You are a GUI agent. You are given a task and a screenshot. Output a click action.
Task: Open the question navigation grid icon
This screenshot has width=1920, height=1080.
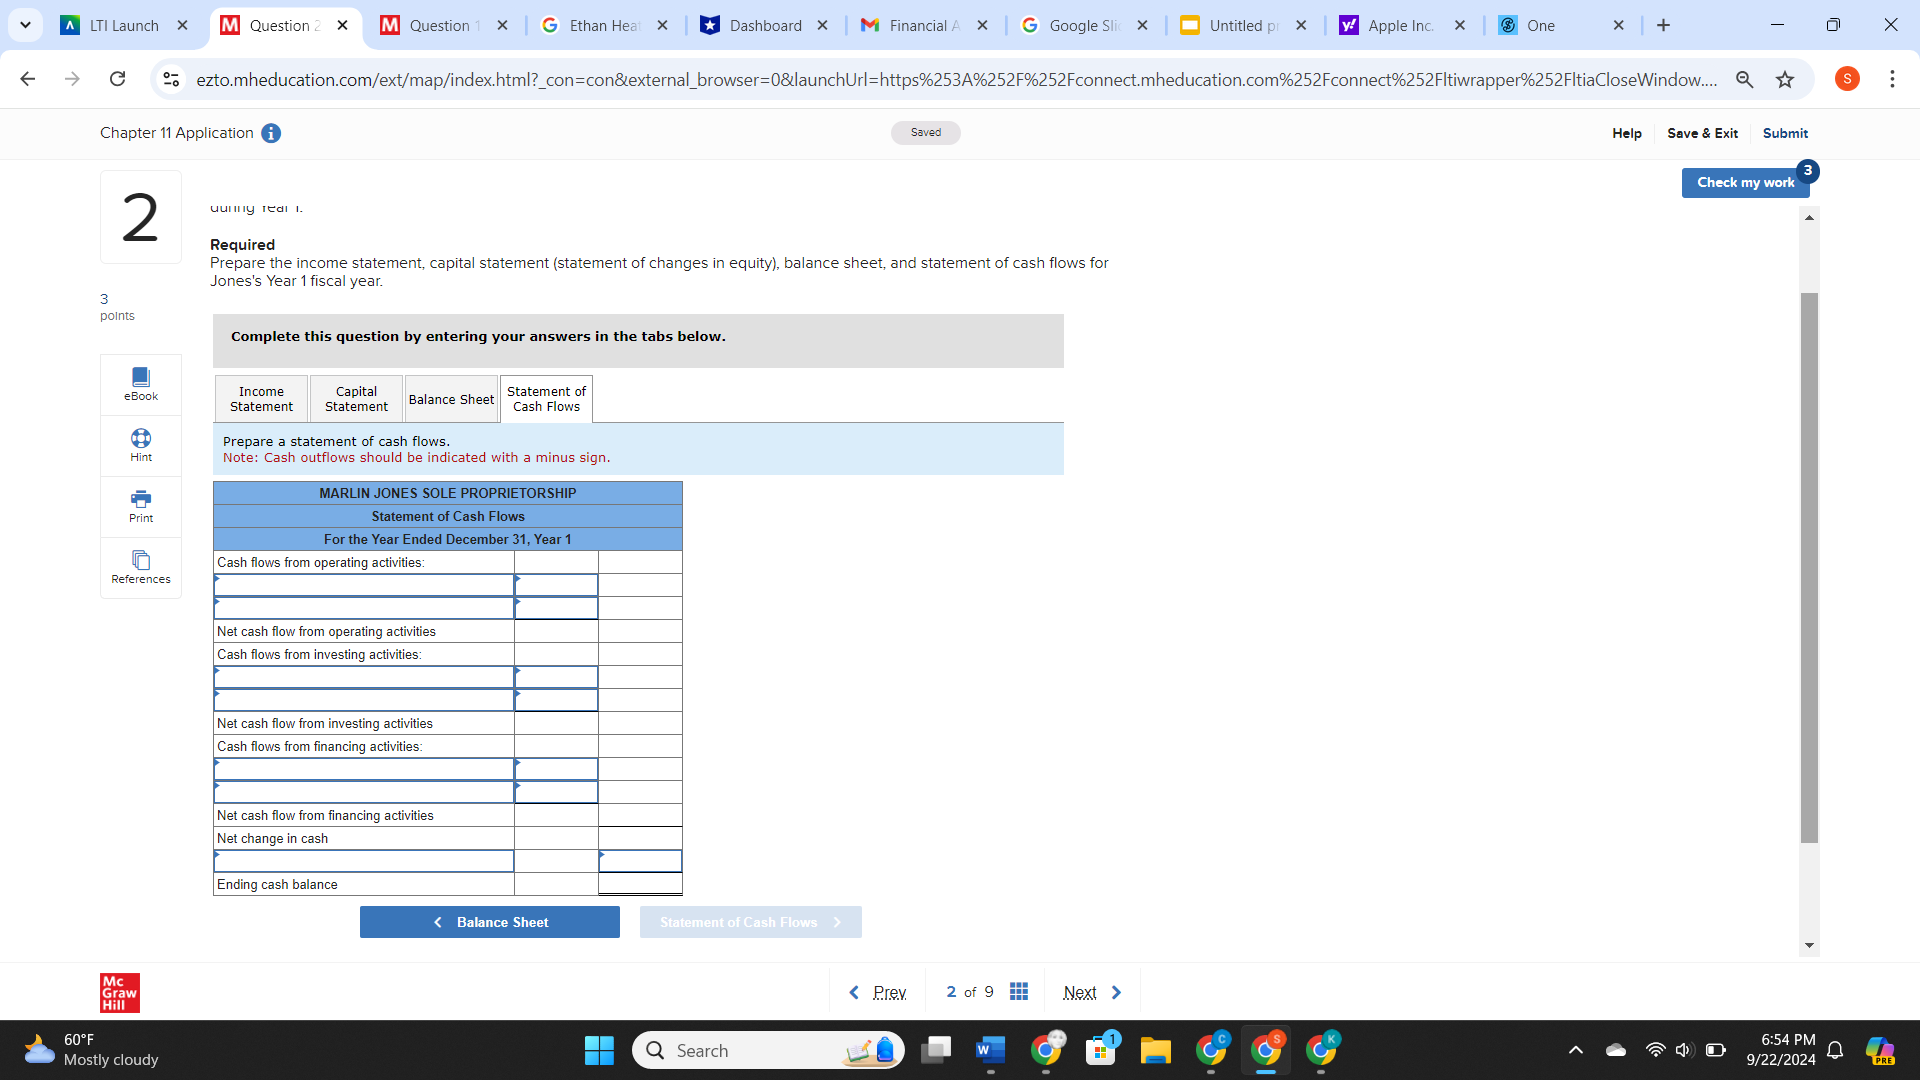coord(1019,991)
